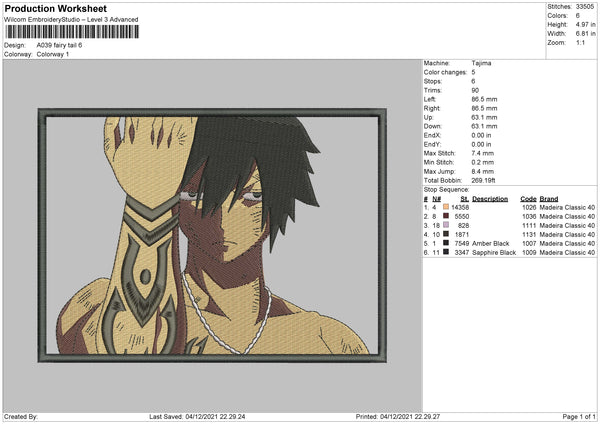600x424 pixels.
Task: Click the Machine value 'Tajima'
Action: click(x=481, y=63)
